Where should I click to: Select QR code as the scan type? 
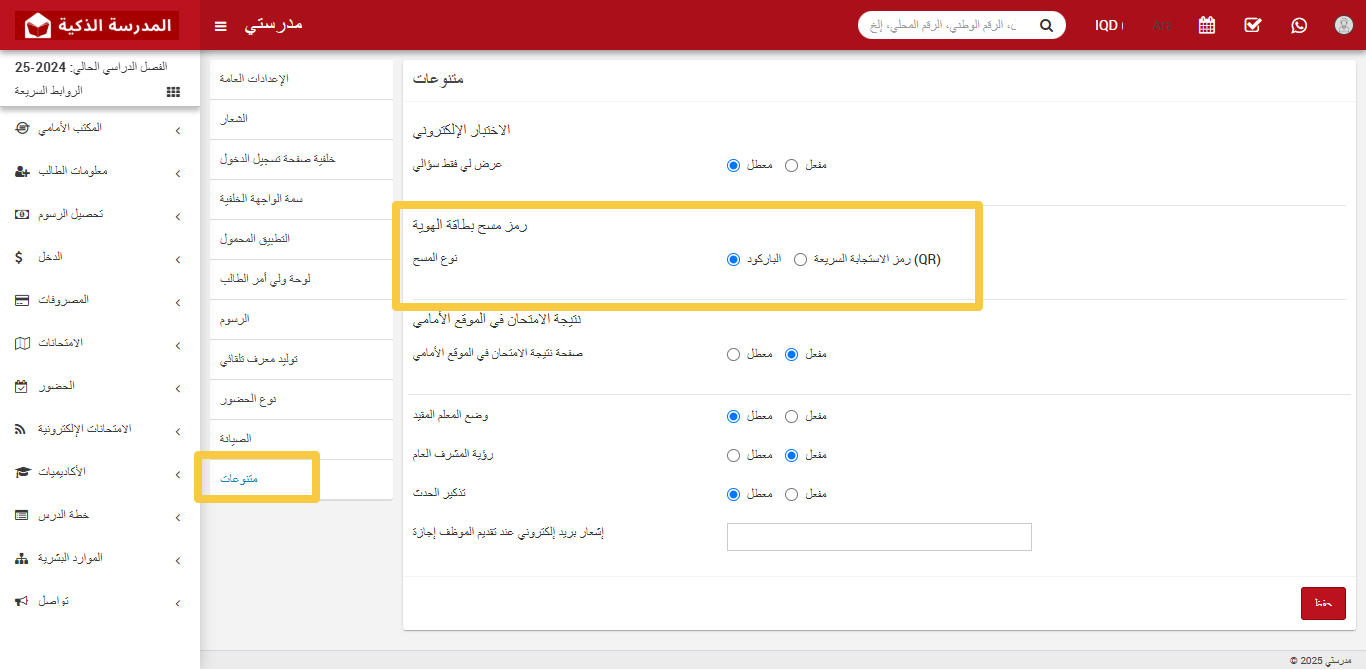click(x=800, y=258)
